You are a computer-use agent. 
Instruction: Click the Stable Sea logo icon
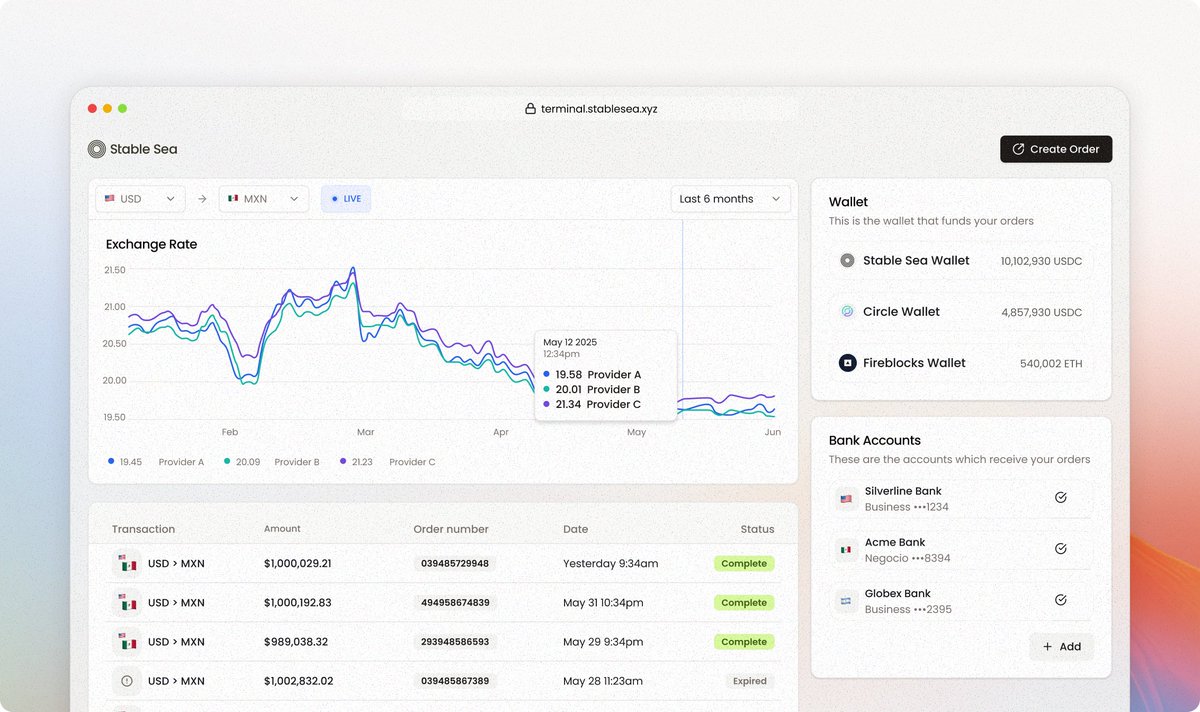(x=97, y=149)
